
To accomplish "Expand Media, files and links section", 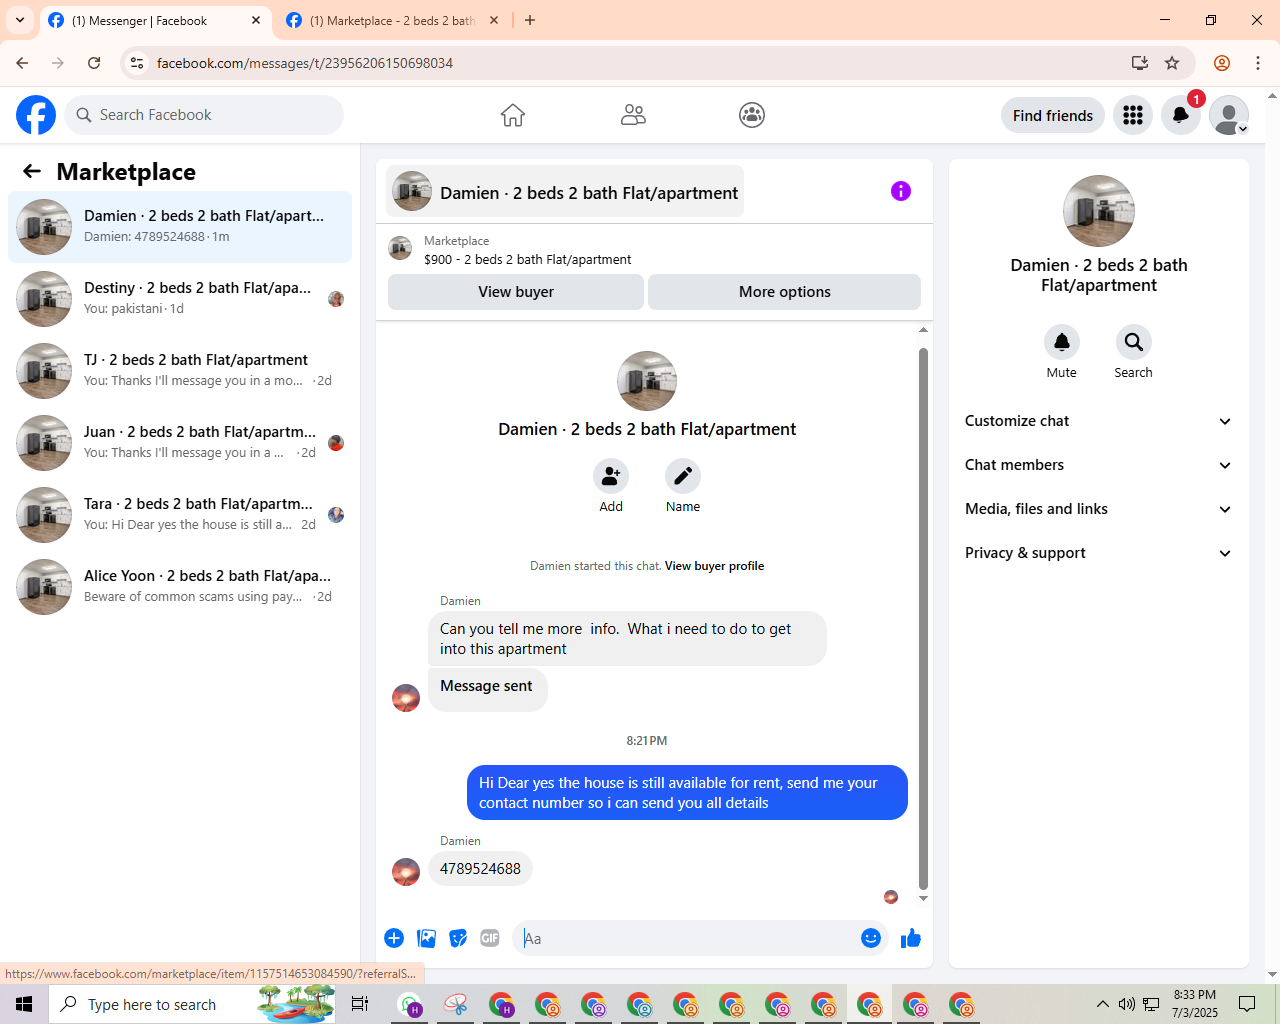I will tap(1099, 509).
